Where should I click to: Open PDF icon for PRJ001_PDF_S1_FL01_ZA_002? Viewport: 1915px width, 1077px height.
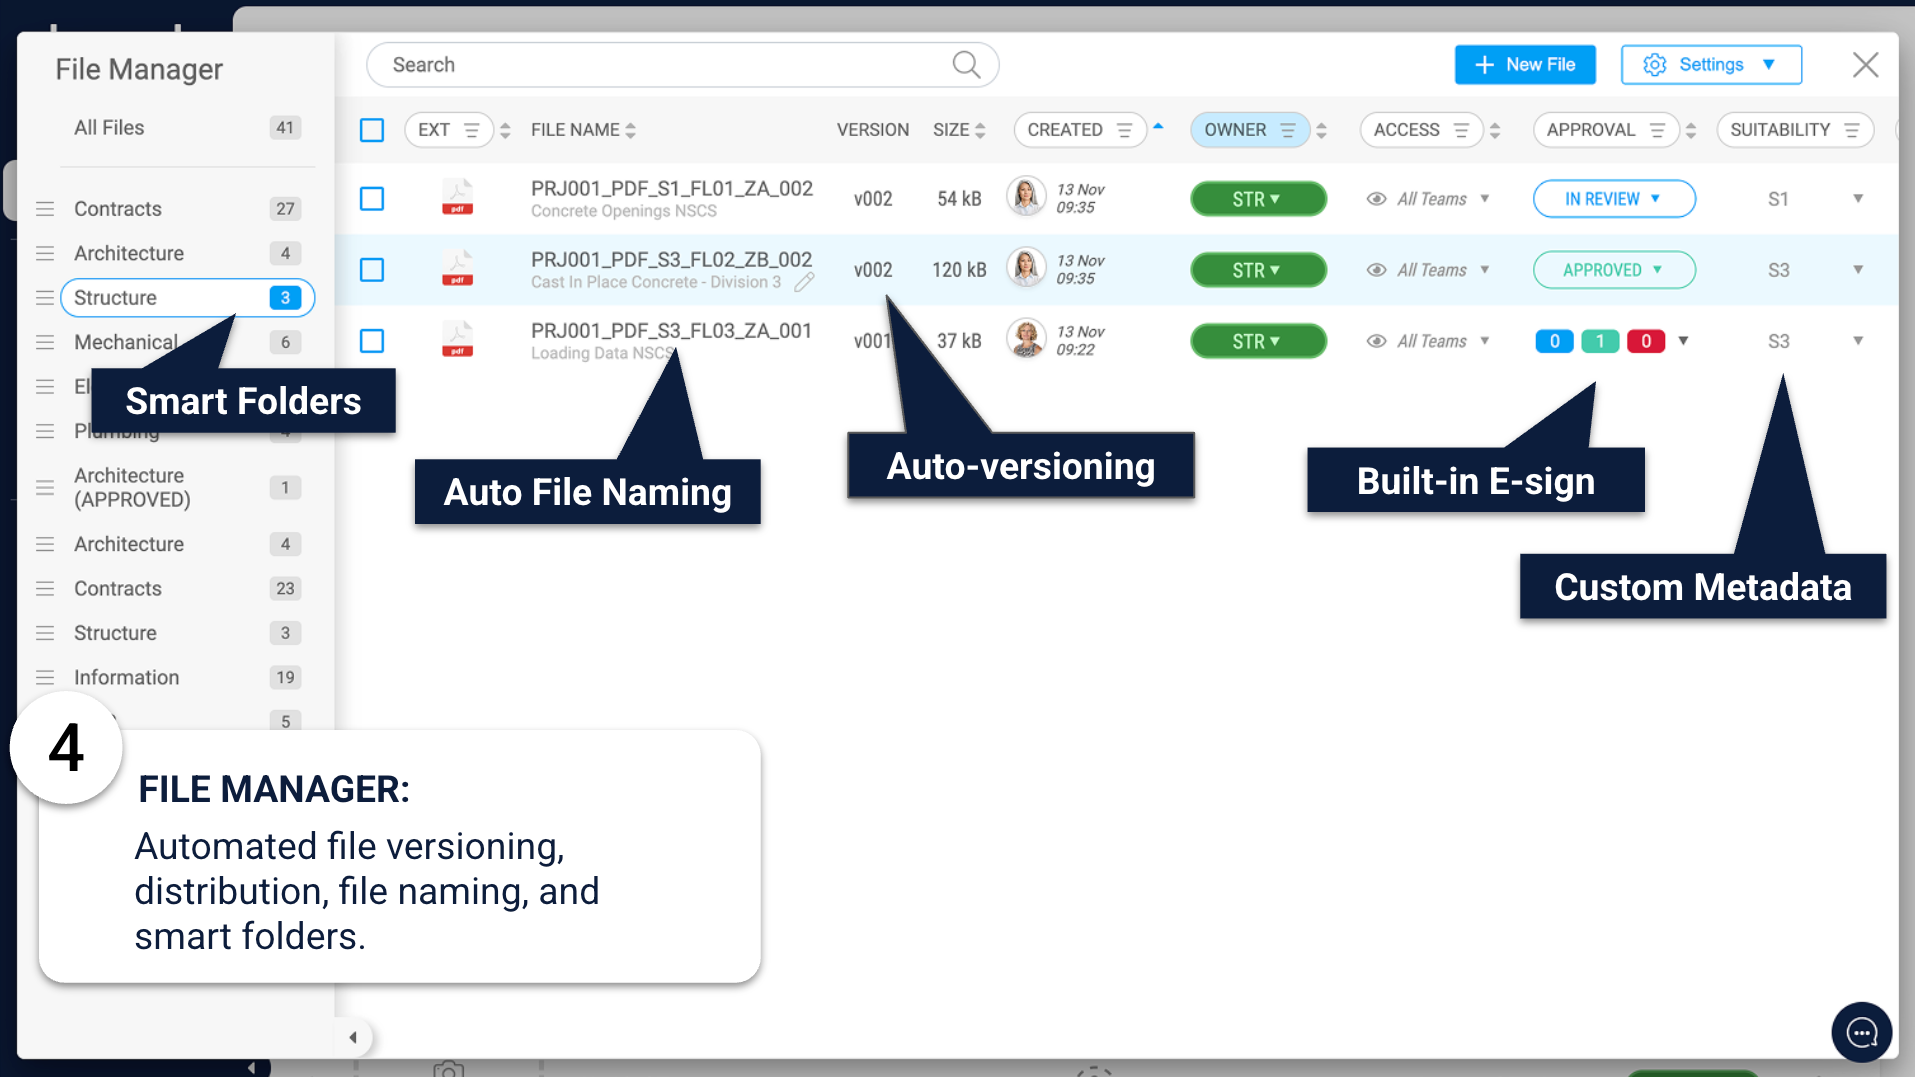[x=458, y=197]
